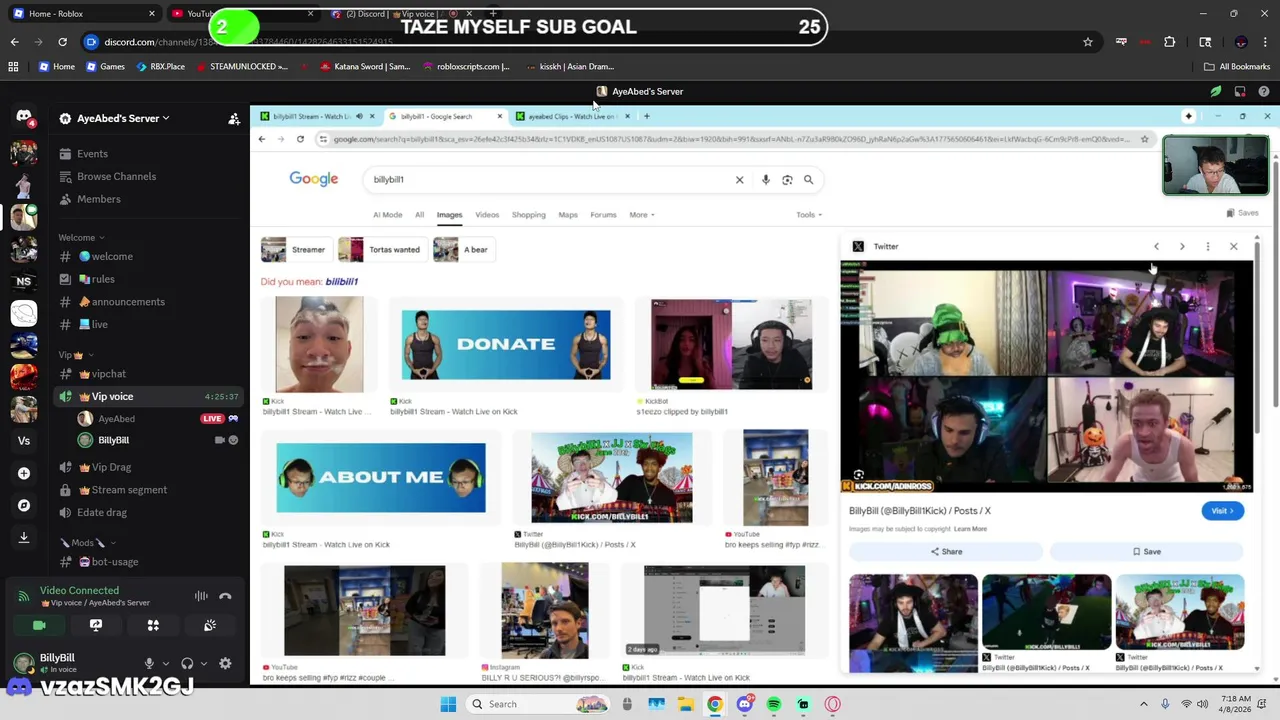This screenshot has width=1280, height=720.
Task: Mute the Discord microphone
Action: (x=149, y=663)
